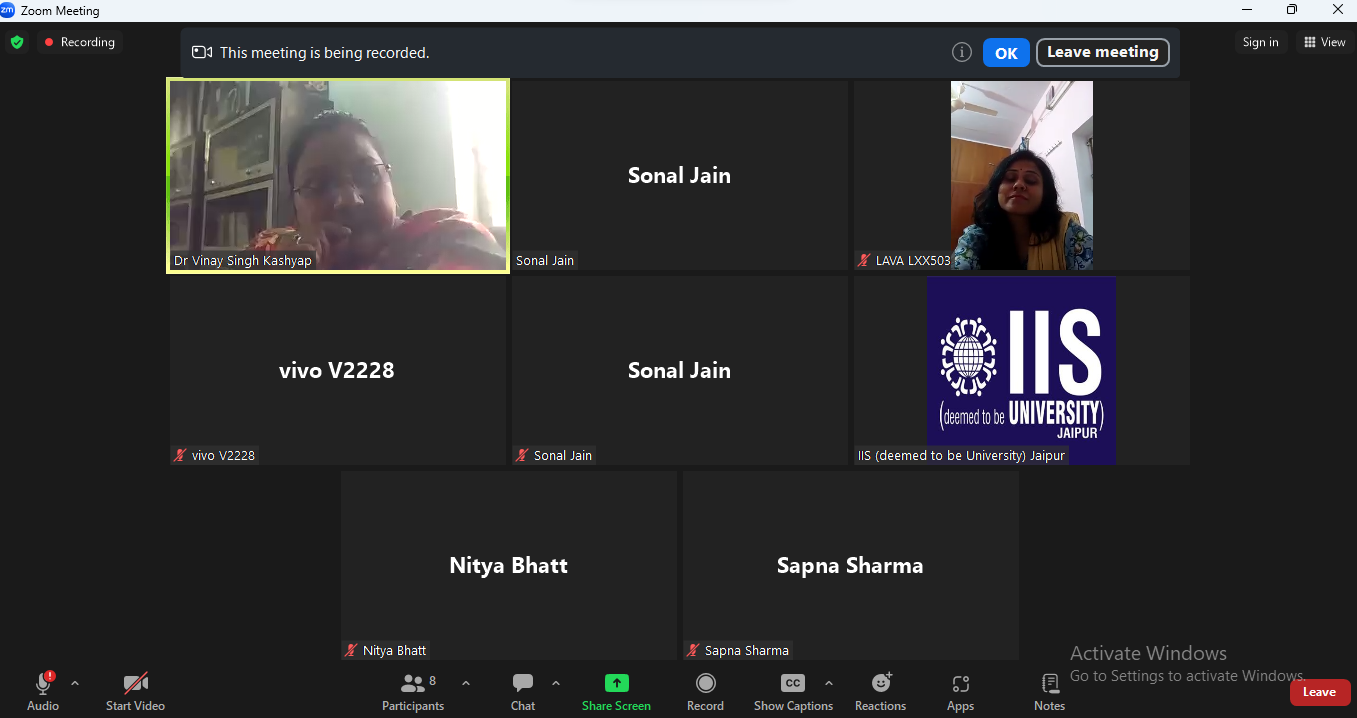The width and height of the screenshot is (1357, 718).
Task: Turn on camera with Start Video
Action: point(135,684)
